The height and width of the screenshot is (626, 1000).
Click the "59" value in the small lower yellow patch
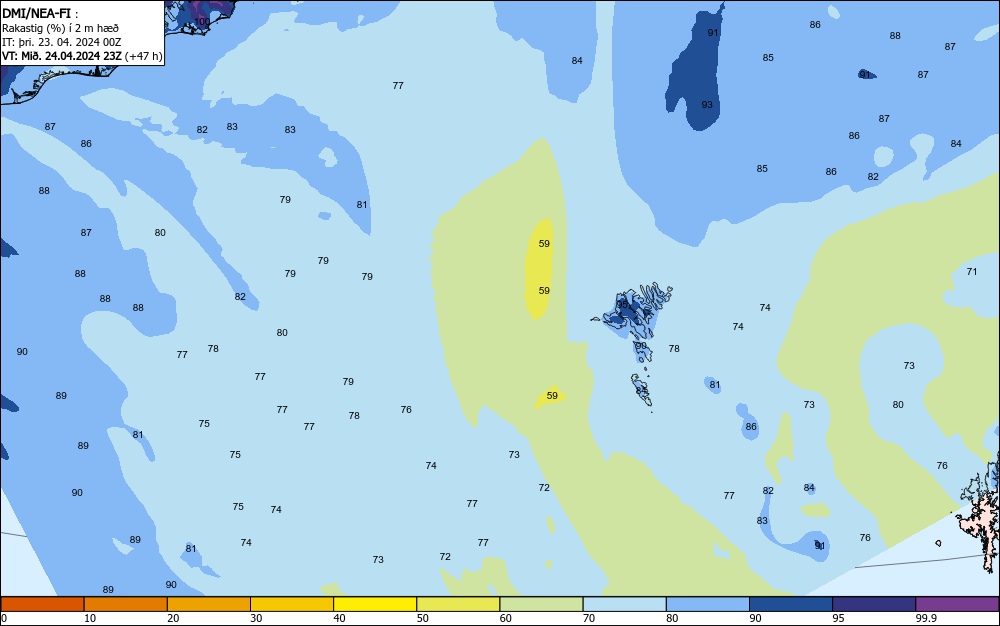[x=552, y=396]
